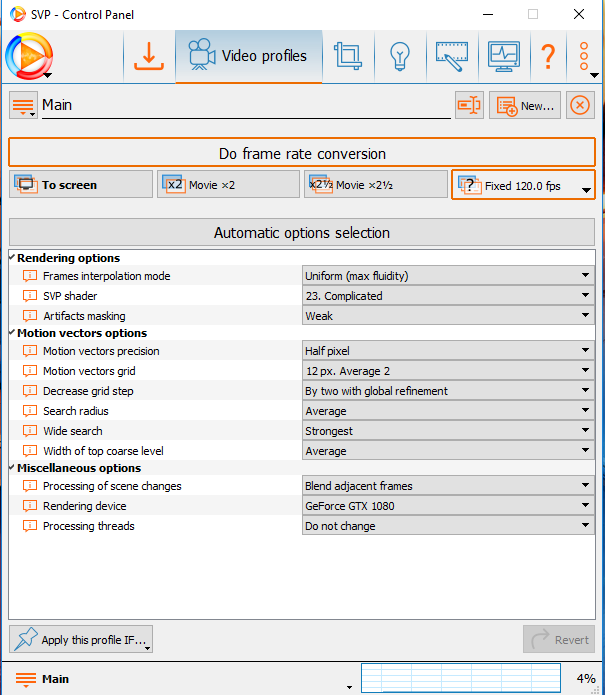
Task: Toggle Do frame rate conversion
Action: [x=301, y=153]
